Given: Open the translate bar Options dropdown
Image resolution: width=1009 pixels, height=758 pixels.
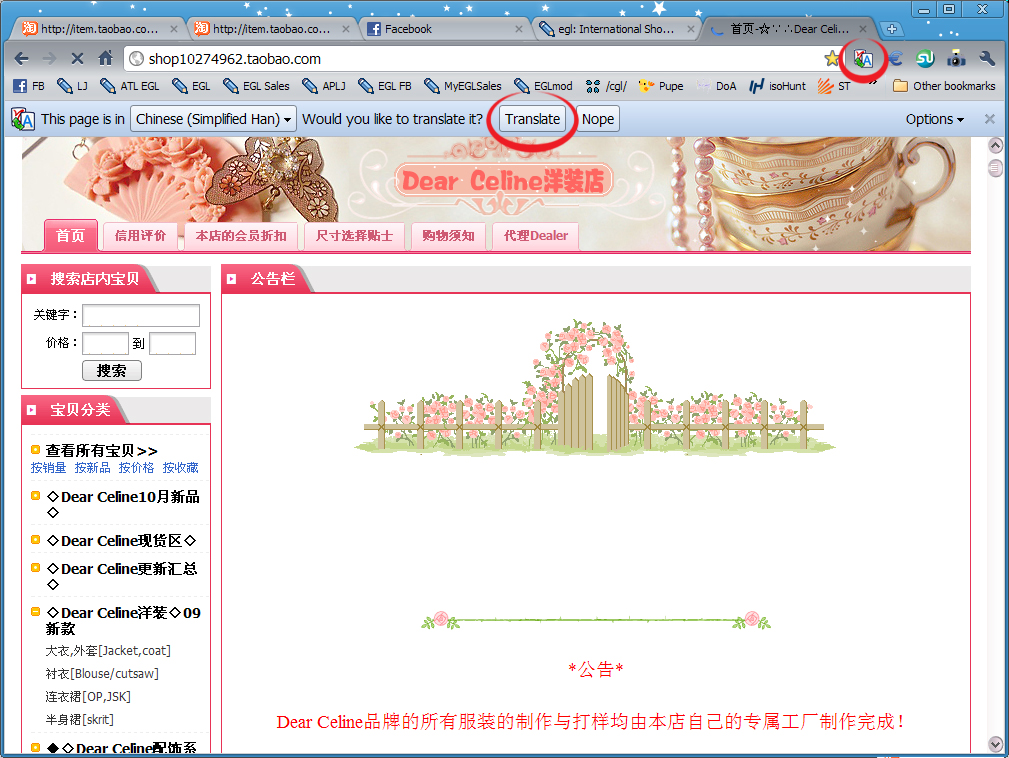Looking at the screenshot, I should click(x=935, y=119).
